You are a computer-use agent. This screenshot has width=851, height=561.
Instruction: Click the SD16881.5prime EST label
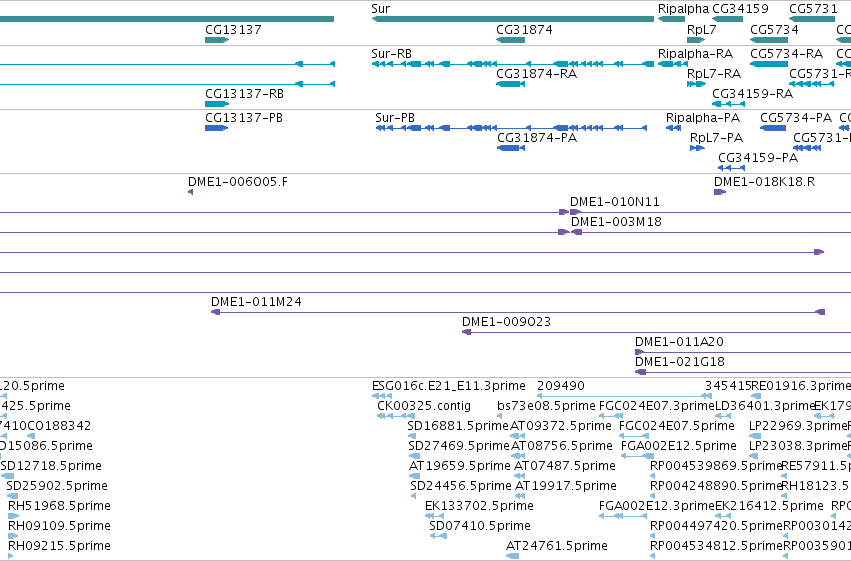(458, 426)
